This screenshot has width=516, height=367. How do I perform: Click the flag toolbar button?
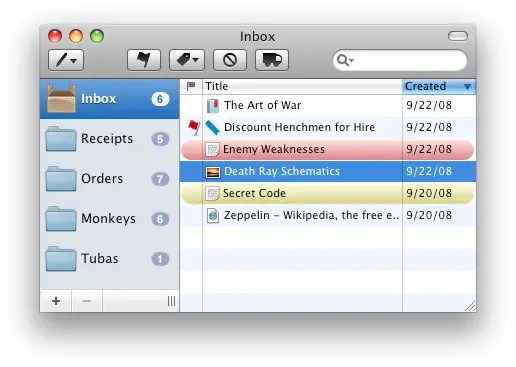(144, 60)
